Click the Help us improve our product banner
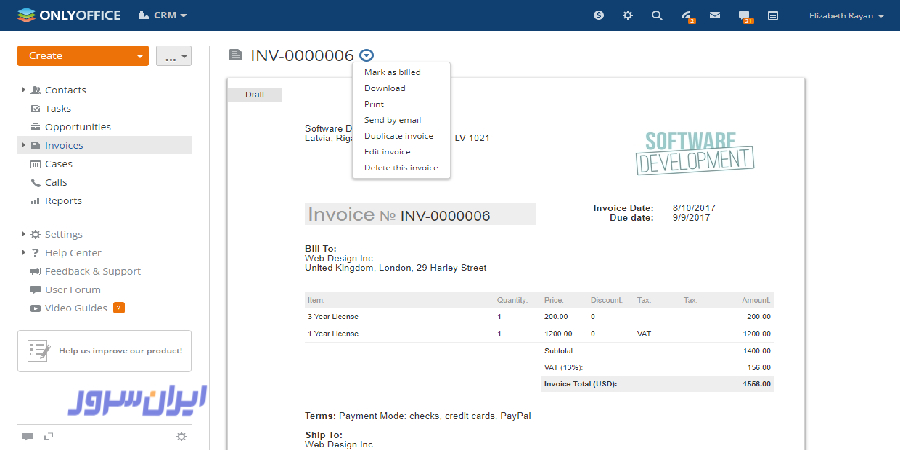The height and width of the screenshot is (450, 900). tap(104, 351)
